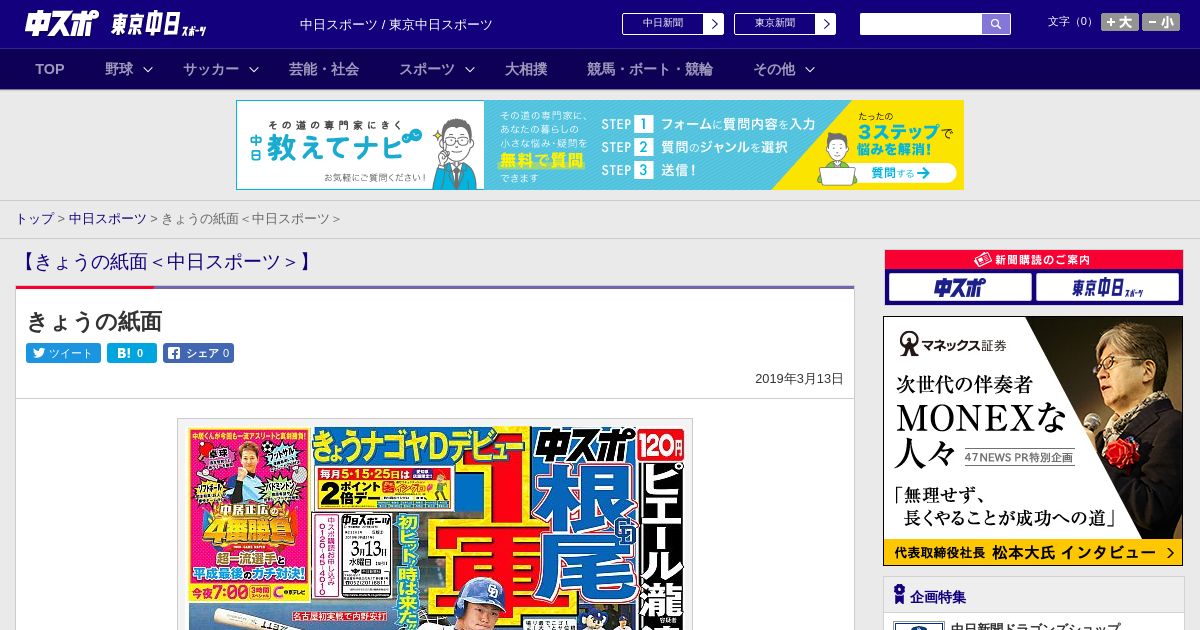The image size is (1200, 630).
Task: Click arrow next to 東京新聞
Action: (x=826, y=24)
